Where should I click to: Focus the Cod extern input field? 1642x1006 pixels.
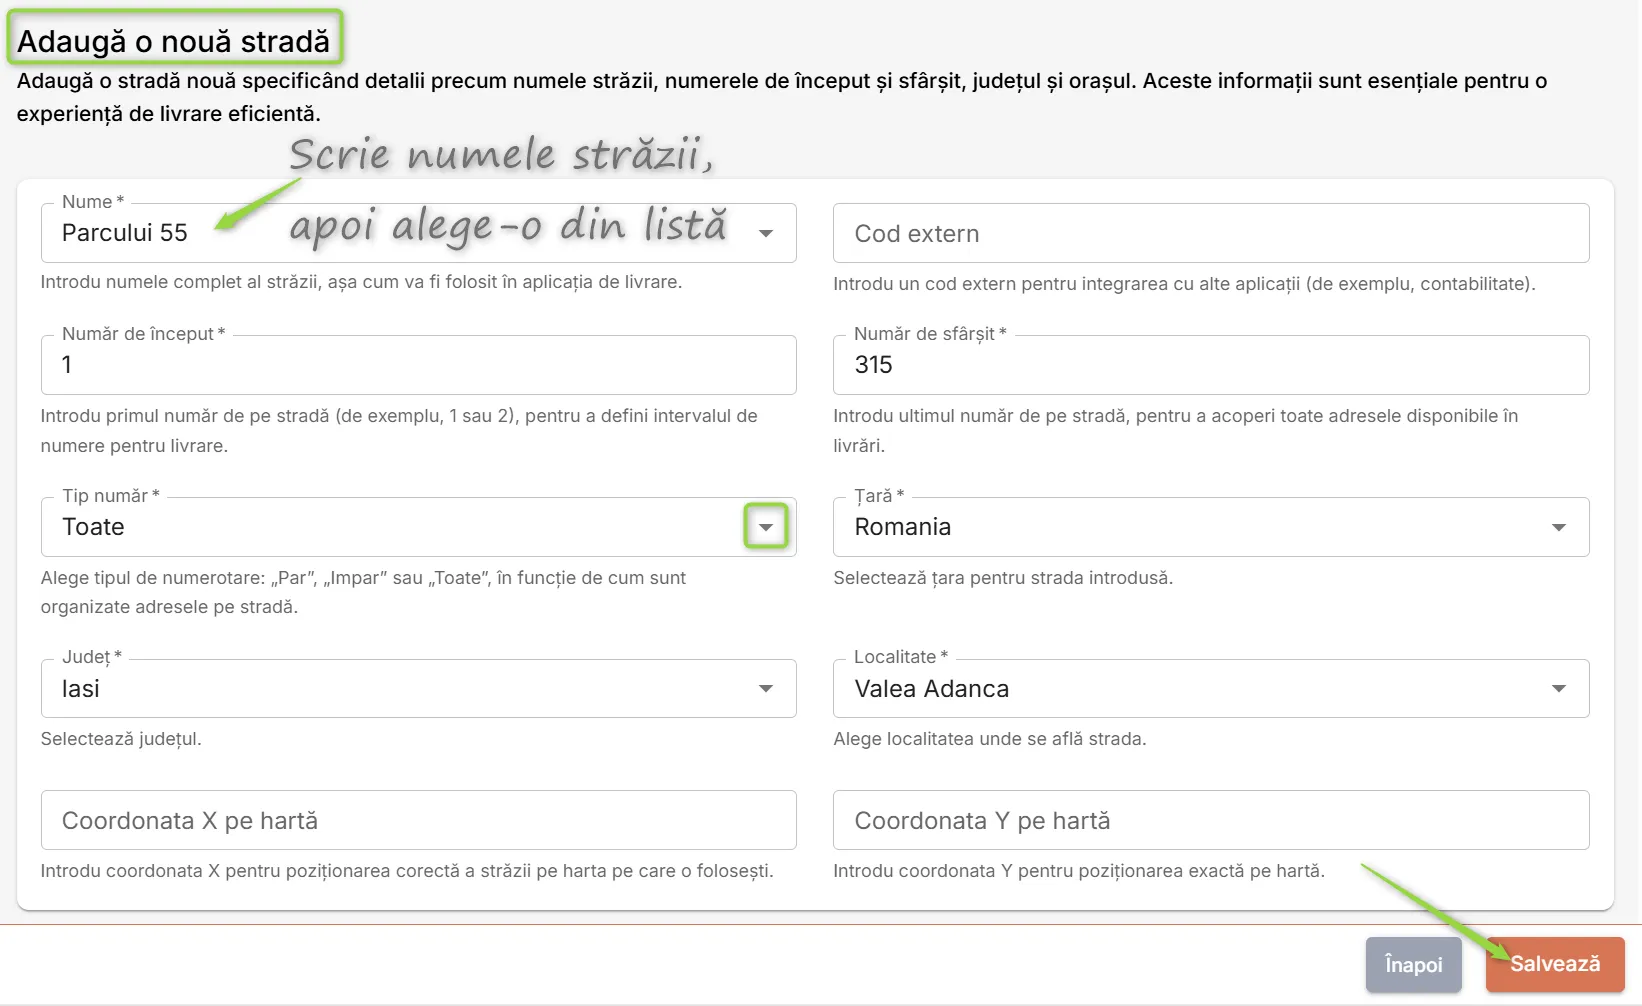(x=1211, y=233)
